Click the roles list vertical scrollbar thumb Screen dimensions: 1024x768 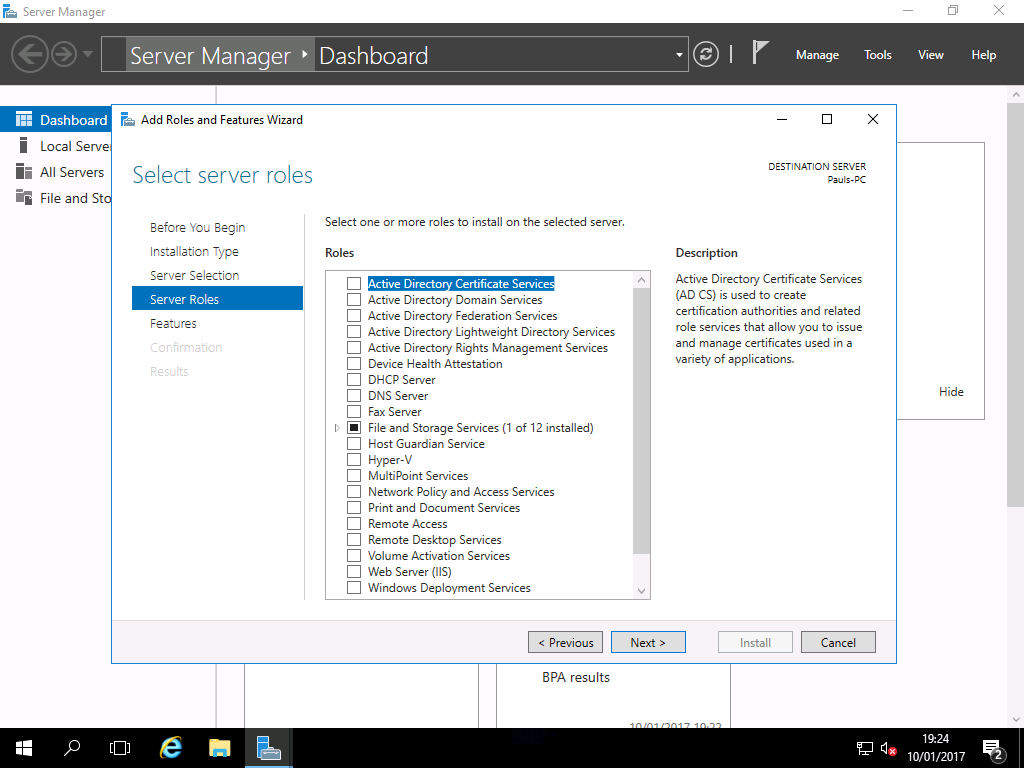tap(641, 421)
